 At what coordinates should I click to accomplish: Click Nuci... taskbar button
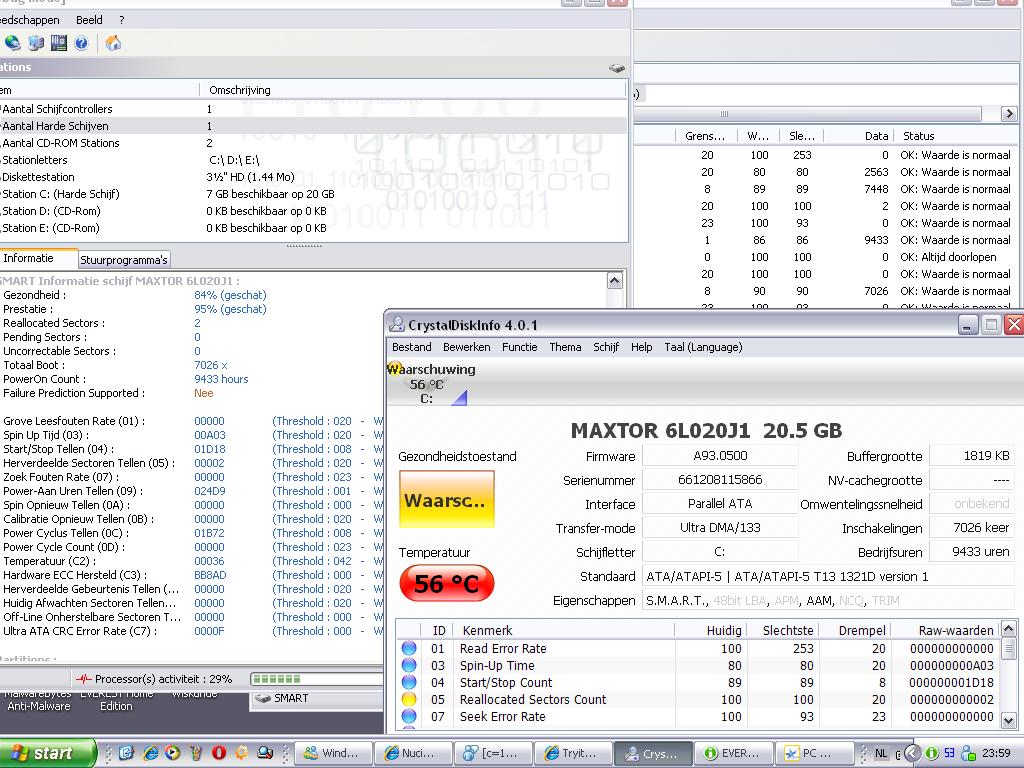point(412,753)
